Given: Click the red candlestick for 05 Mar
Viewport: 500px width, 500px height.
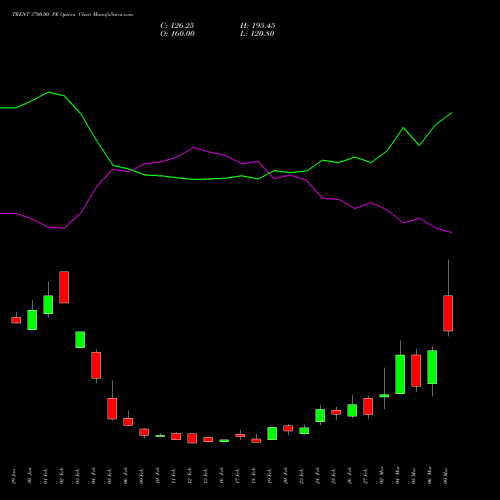Looking at the screenshot, I should click(x=416, y=370).
